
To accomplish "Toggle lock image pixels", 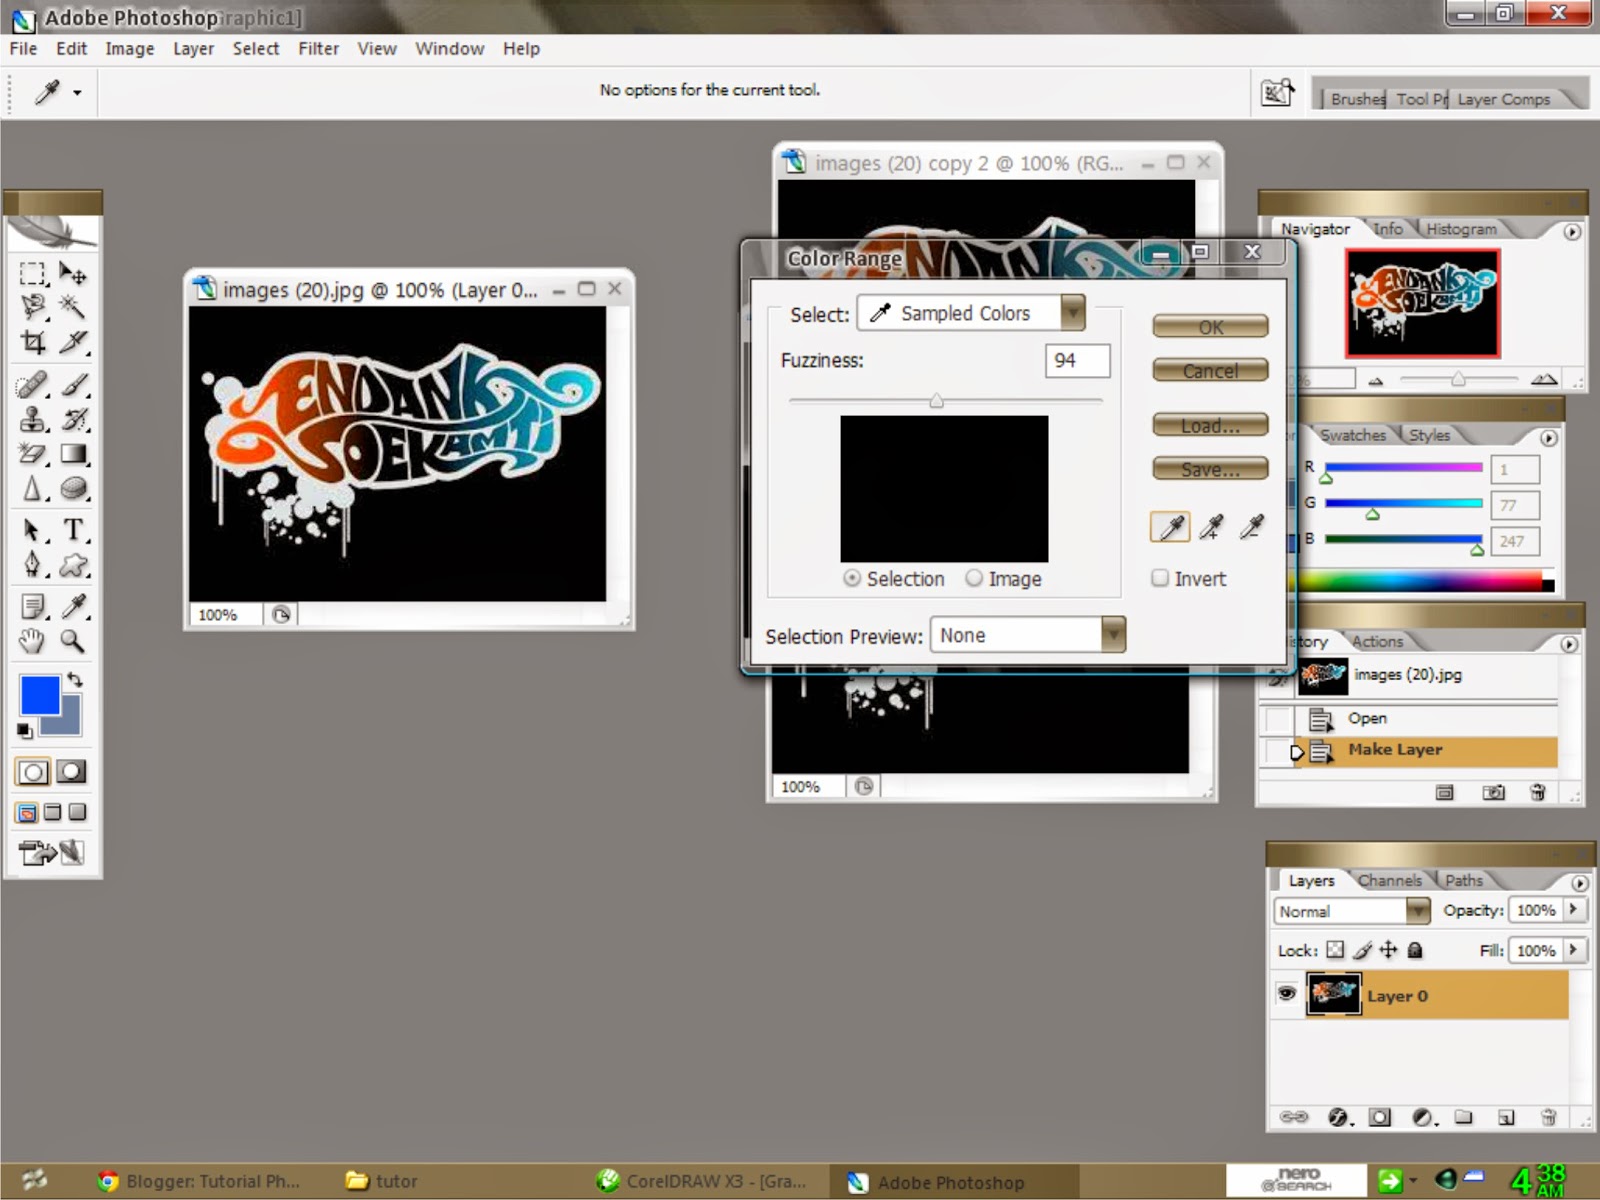I will point(1362,950).
